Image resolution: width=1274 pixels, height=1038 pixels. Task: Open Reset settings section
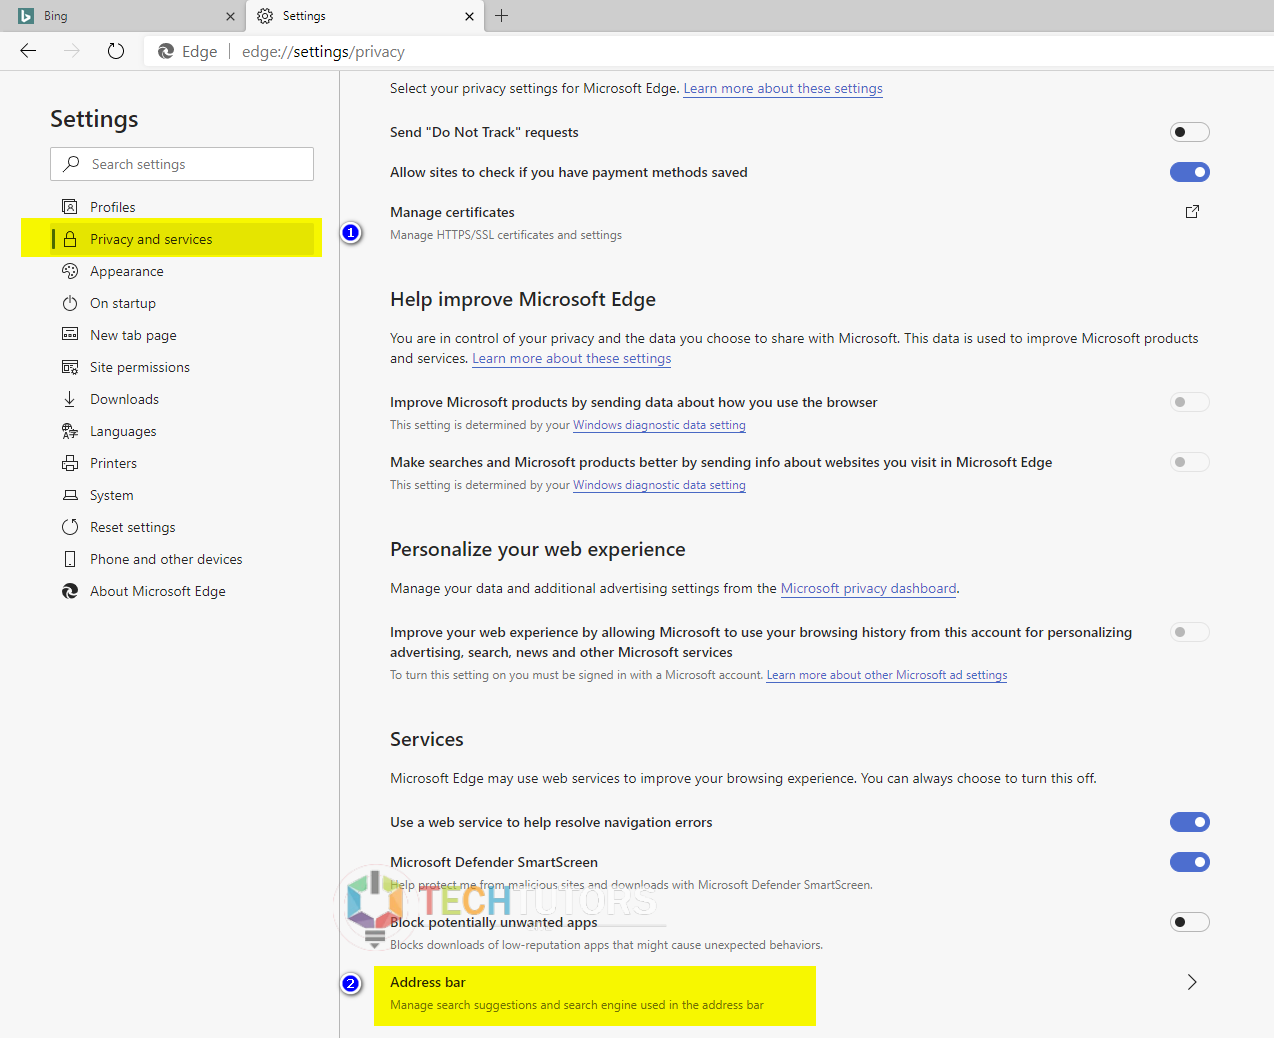[x=182, y=527]
